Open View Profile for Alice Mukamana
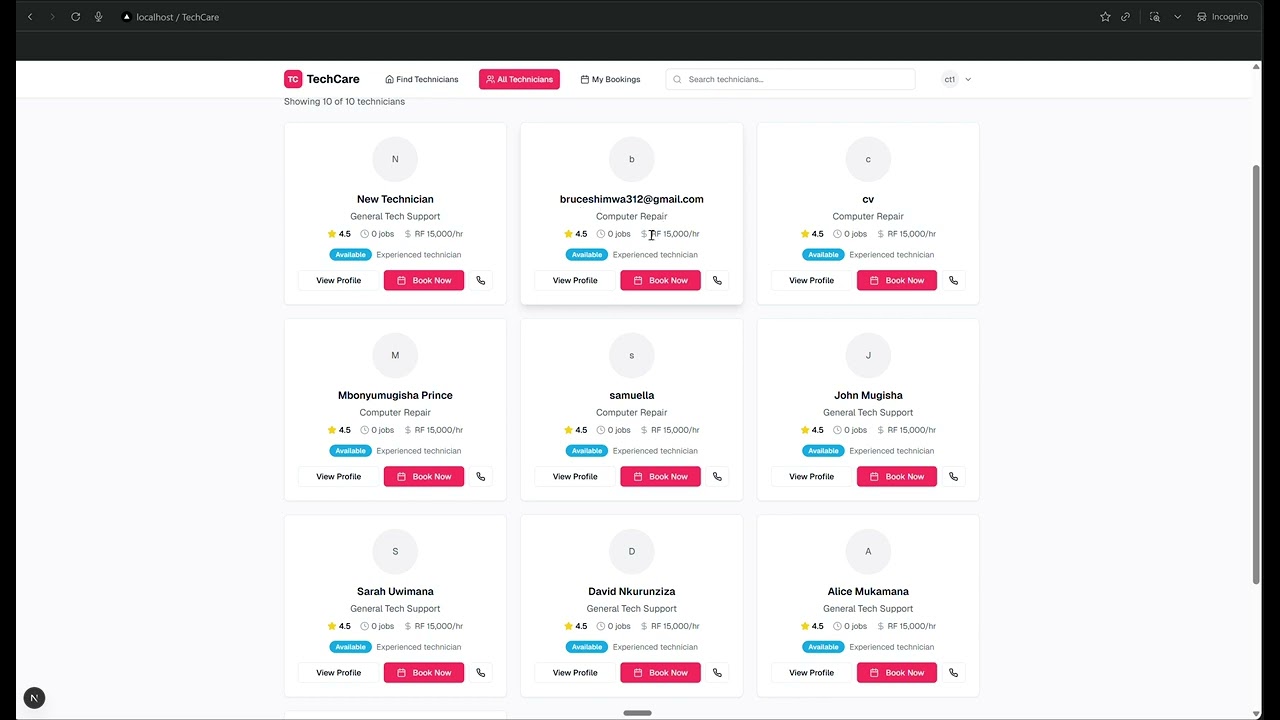The image size is (1280, 720). click(811, 672)
